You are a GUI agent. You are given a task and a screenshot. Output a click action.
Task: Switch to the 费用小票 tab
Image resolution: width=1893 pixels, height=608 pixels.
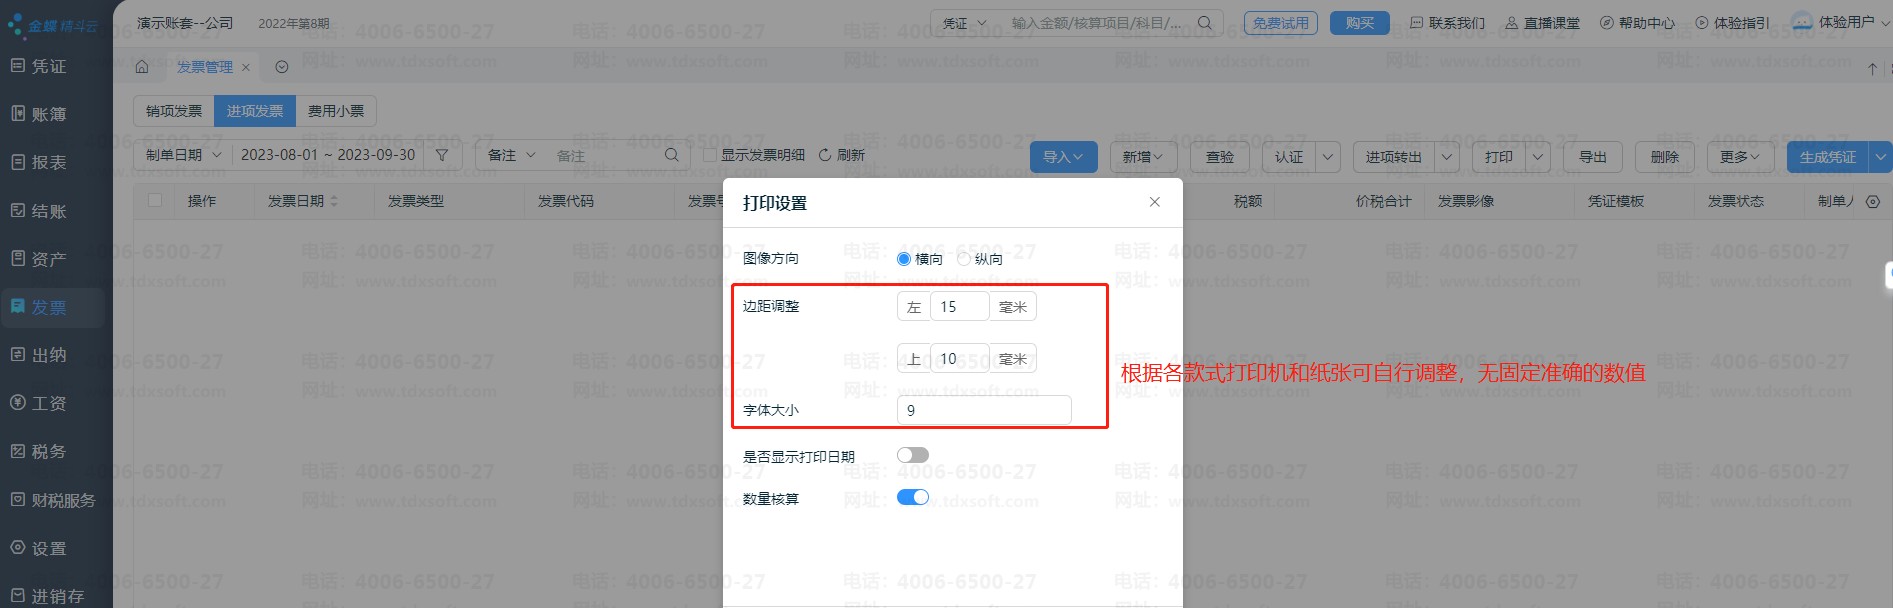[x=336, y=111]
